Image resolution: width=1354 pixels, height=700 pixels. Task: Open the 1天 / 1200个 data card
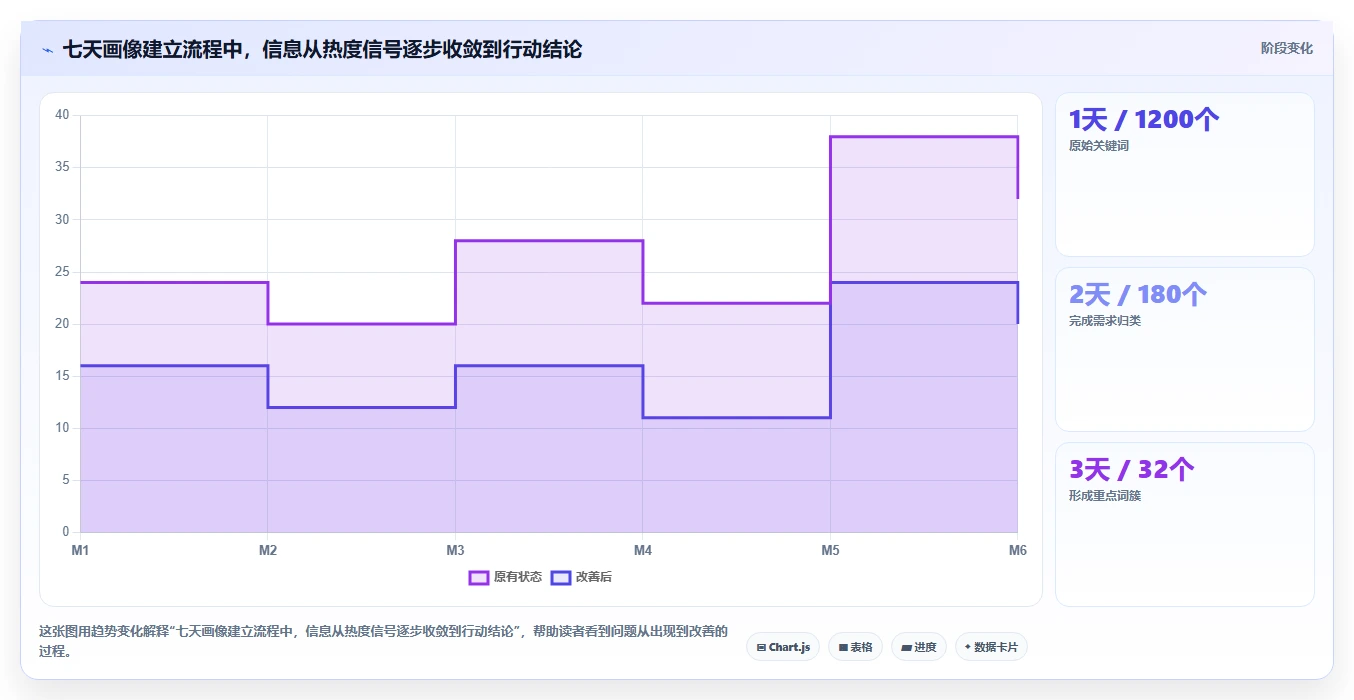[1185, 175]
